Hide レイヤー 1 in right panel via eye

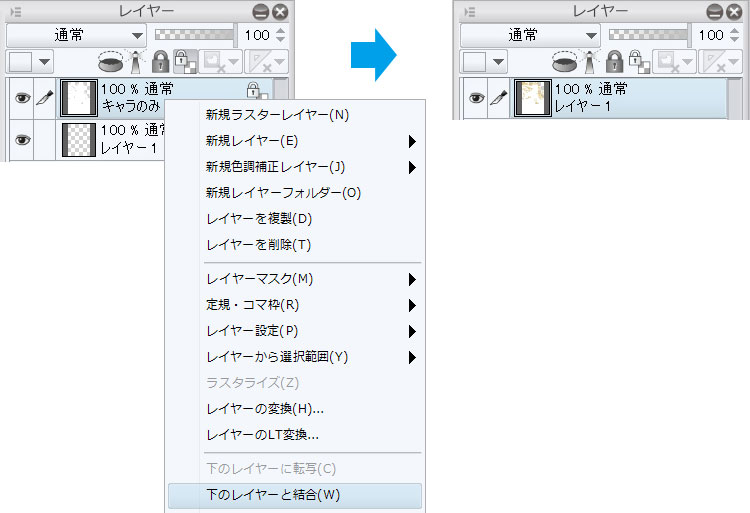tap(476, 98)
